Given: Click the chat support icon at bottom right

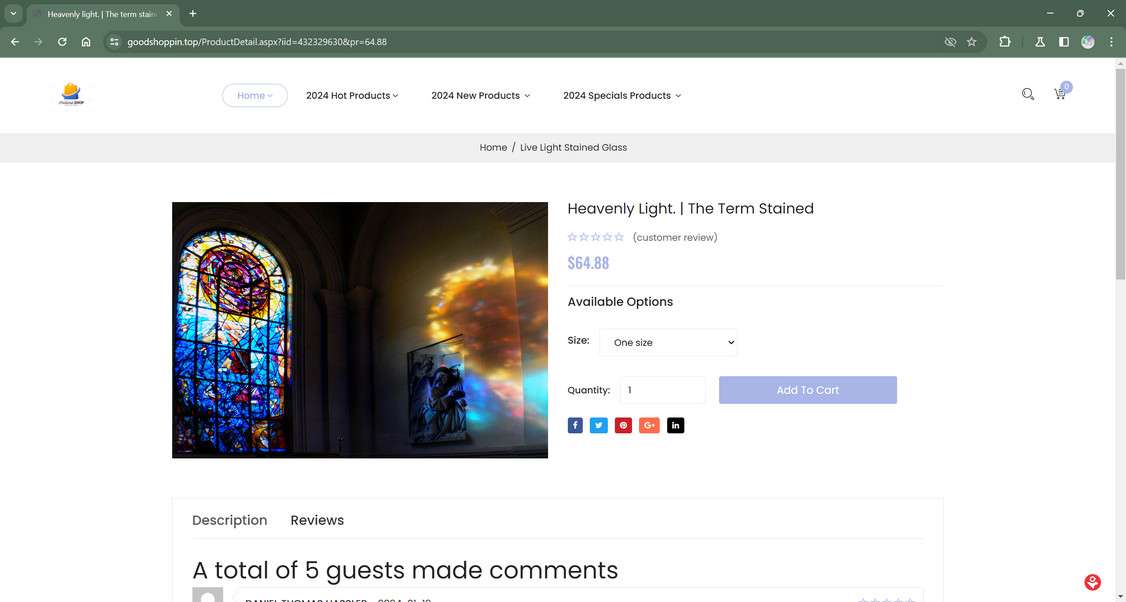Looking at the screenshot, I should click(x=1092, y=582).
